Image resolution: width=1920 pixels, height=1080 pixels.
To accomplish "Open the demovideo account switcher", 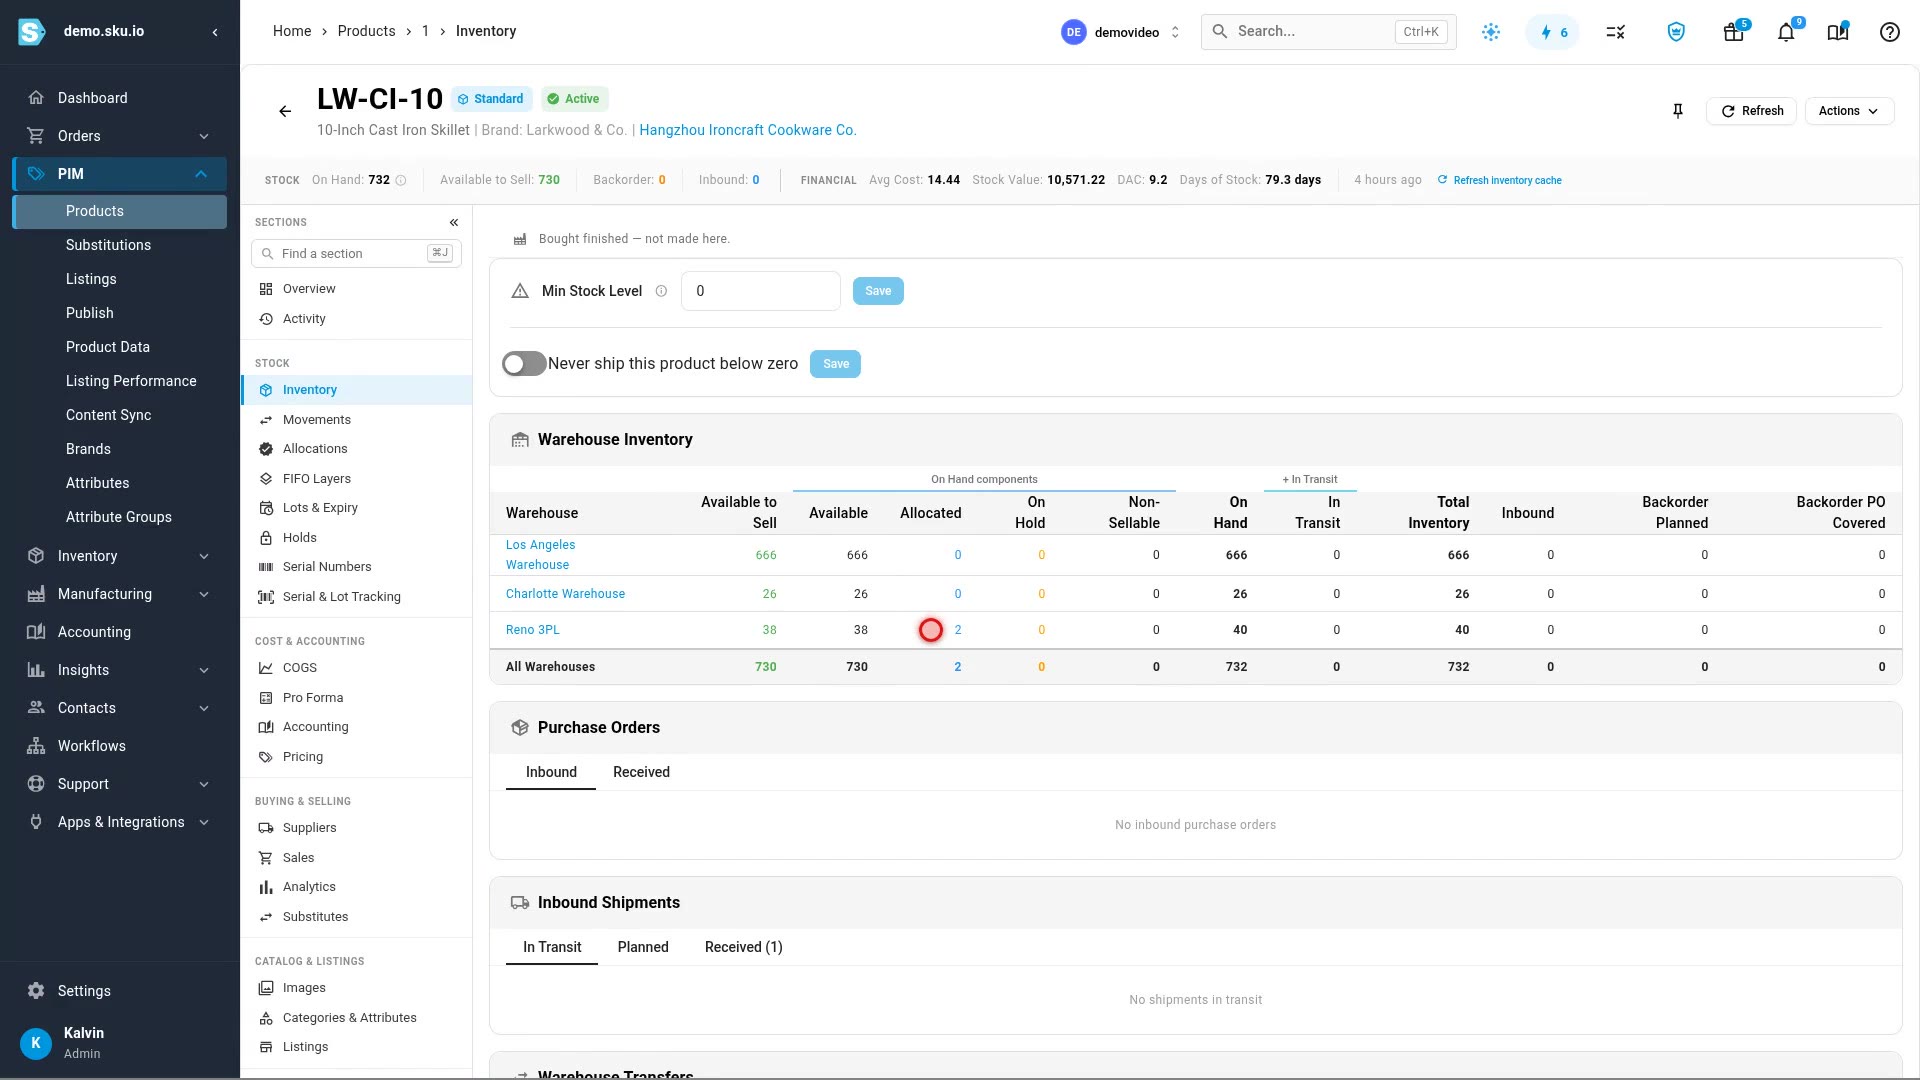I will 1121,32.
